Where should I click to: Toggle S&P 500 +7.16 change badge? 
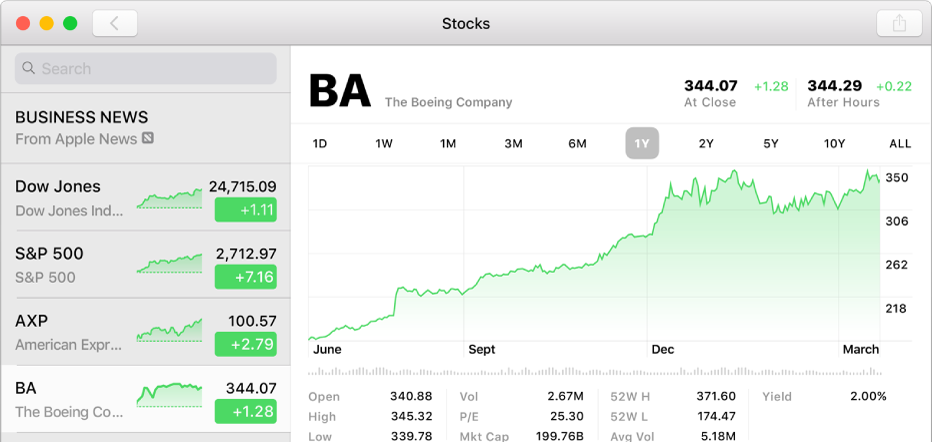(x=245, y=277)
